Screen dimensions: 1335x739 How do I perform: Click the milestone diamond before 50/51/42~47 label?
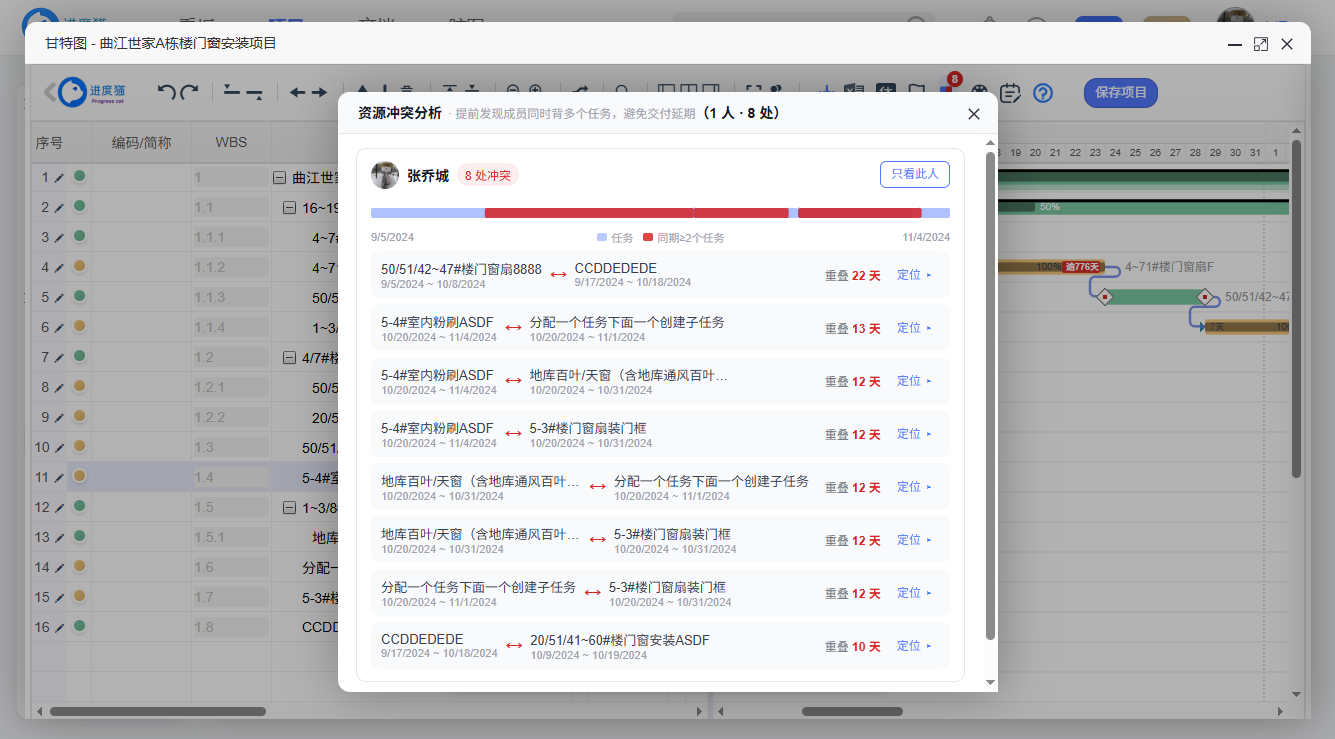pyautogui.click(x=1205, y=297)
